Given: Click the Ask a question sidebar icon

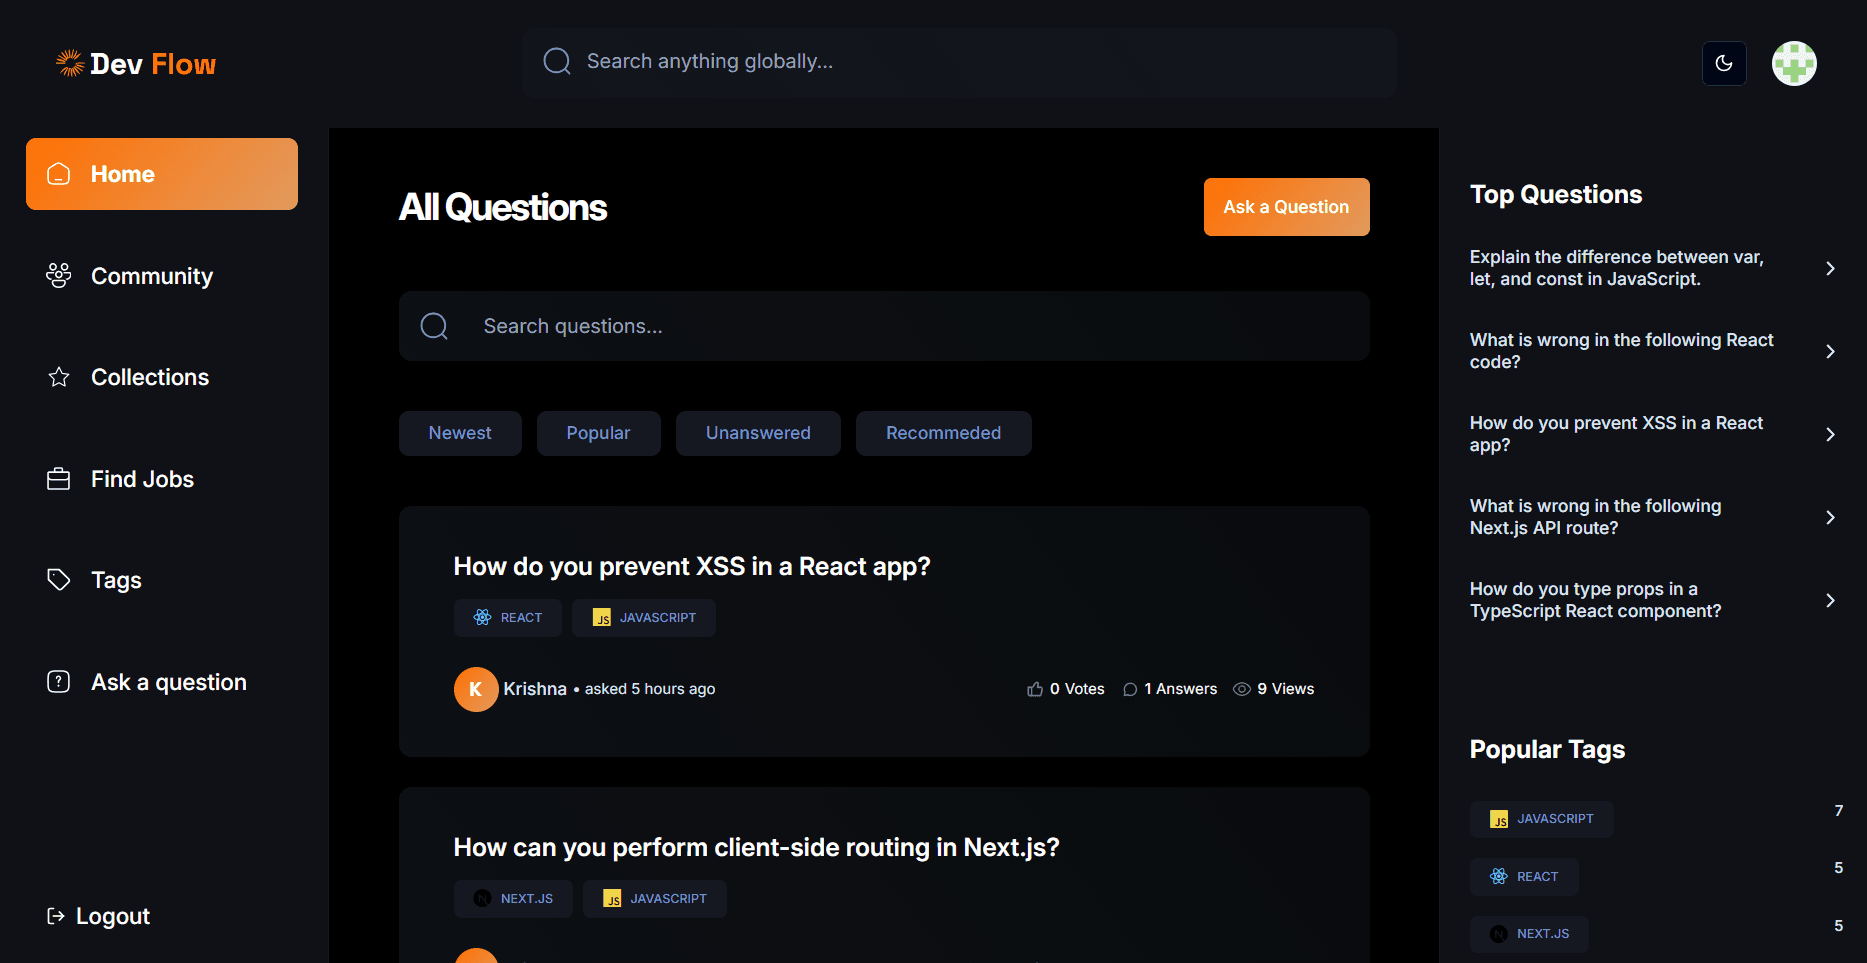Looking at the screenshot, I should (59, 682).
